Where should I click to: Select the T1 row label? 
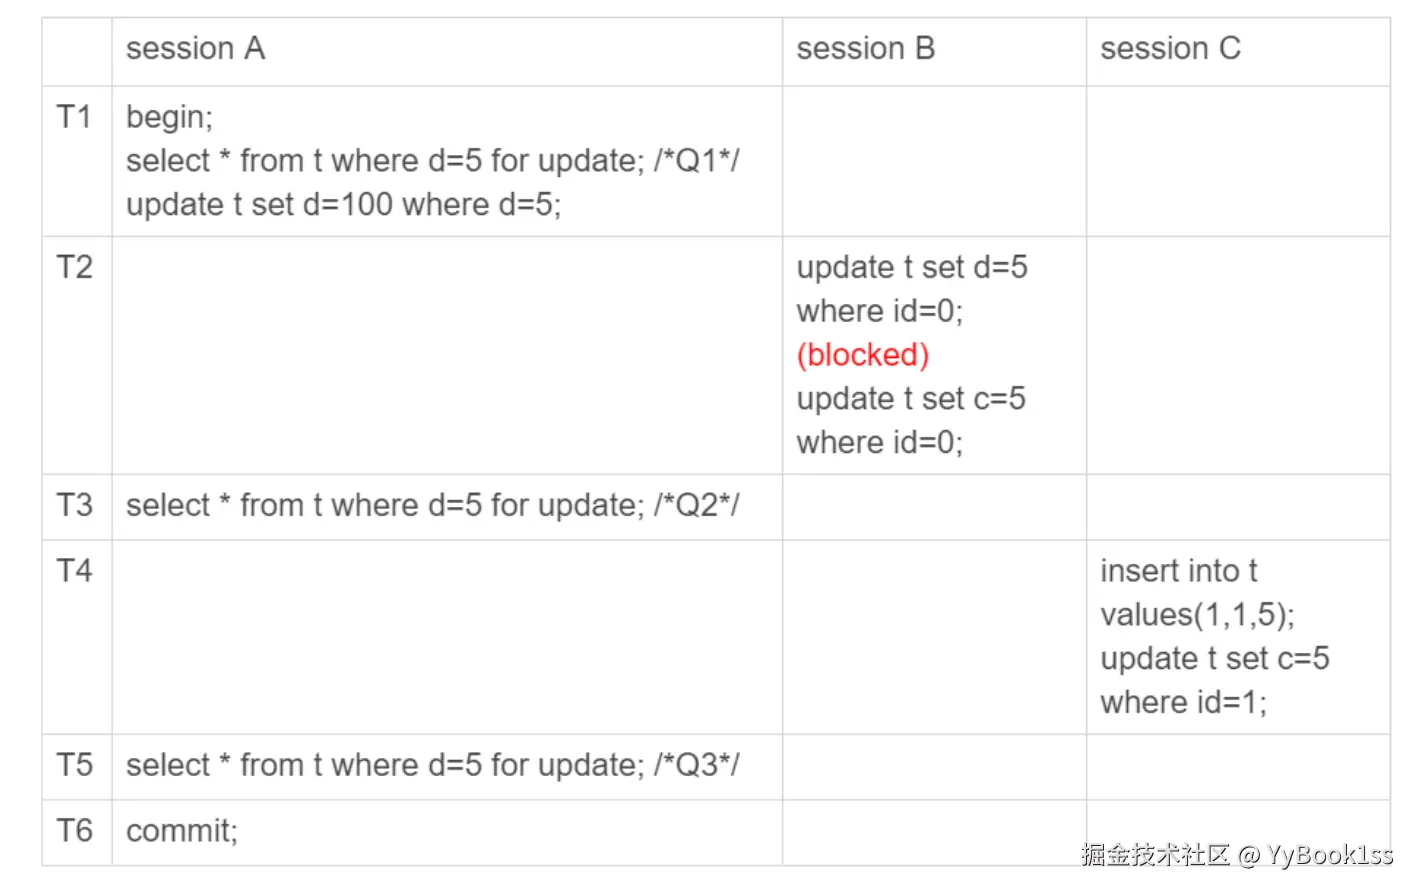tap(74, 117)
